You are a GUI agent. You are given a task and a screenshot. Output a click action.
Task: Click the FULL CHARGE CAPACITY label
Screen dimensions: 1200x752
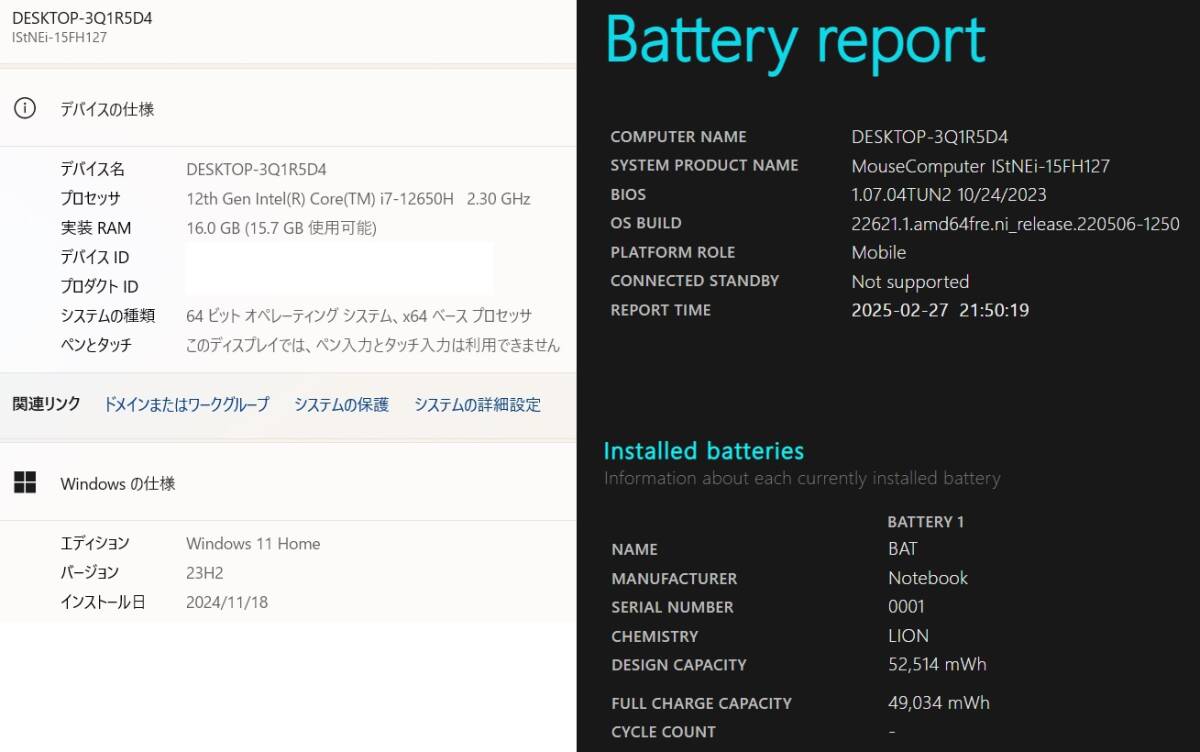(x=702, y=704)
